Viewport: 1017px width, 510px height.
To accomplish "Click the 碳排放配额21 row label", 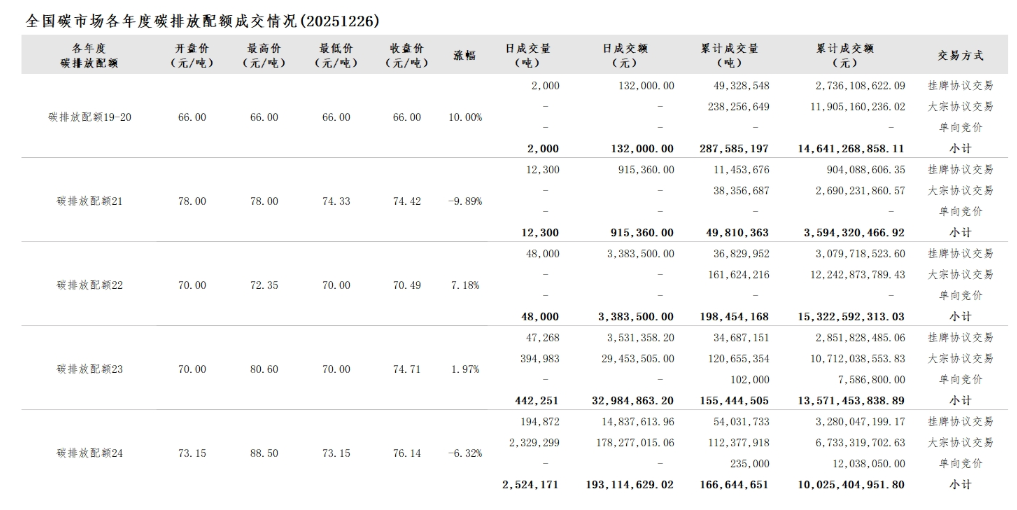I will [x=89, y=201].
